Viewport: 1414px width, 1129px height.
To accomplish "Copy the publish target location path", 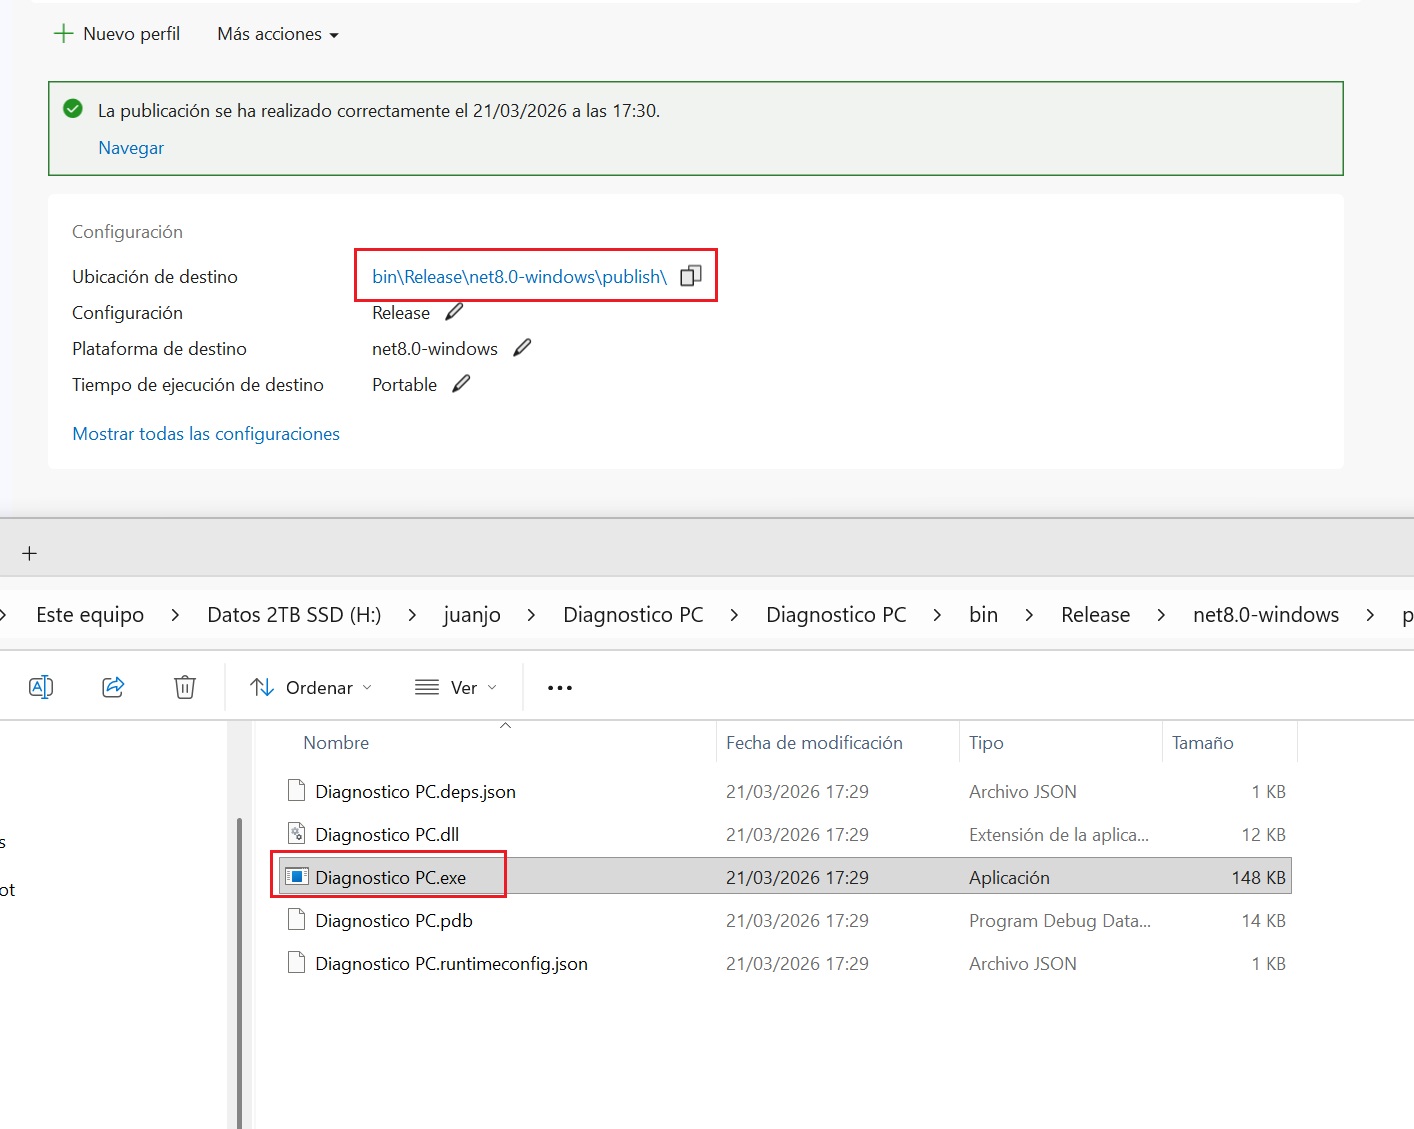I will [x=691, y=276].
